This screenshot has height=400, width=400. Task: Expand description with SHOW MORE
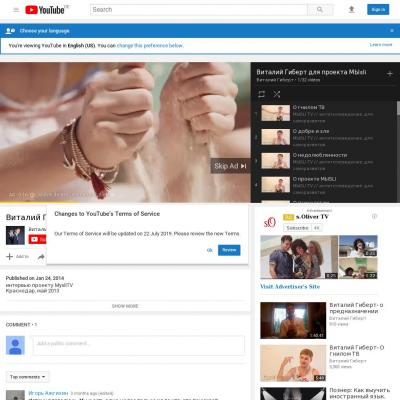[x=125, y=306]
